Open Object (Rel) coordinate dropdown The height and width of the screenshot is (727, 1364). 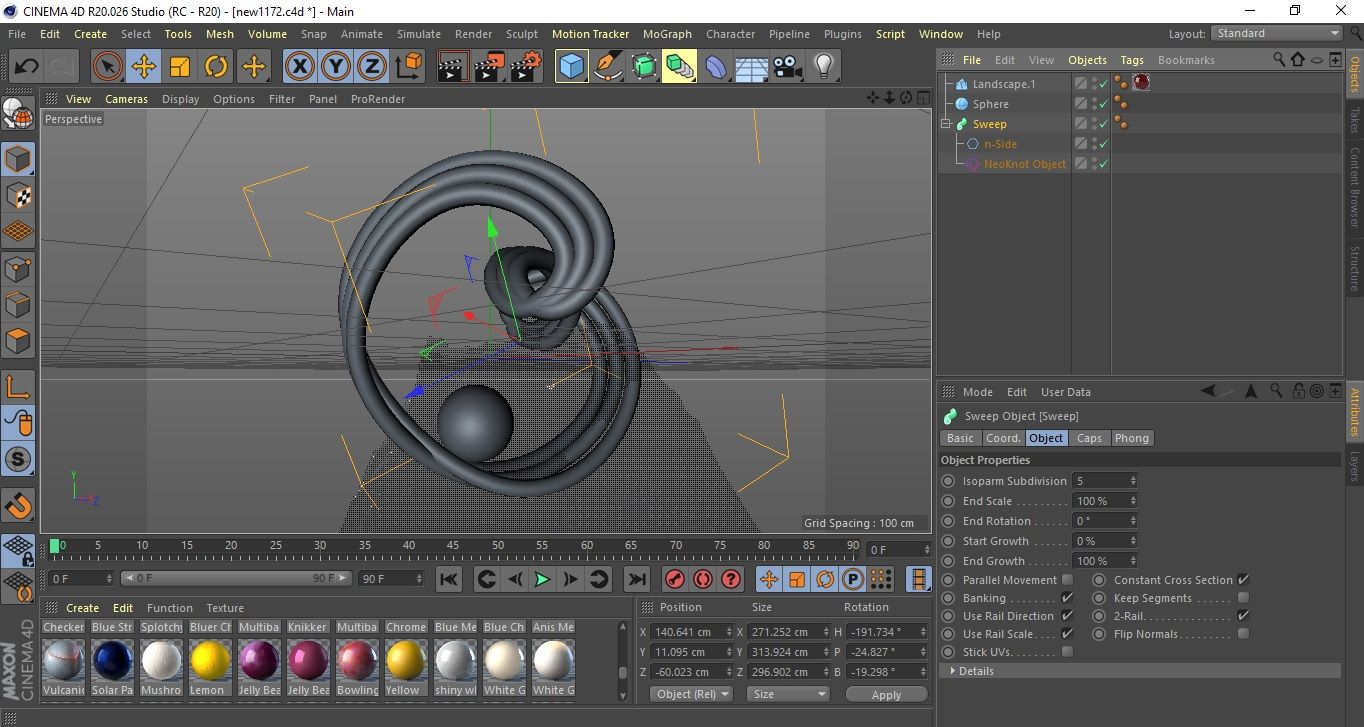pyautogui.click(x=691, y=694)
